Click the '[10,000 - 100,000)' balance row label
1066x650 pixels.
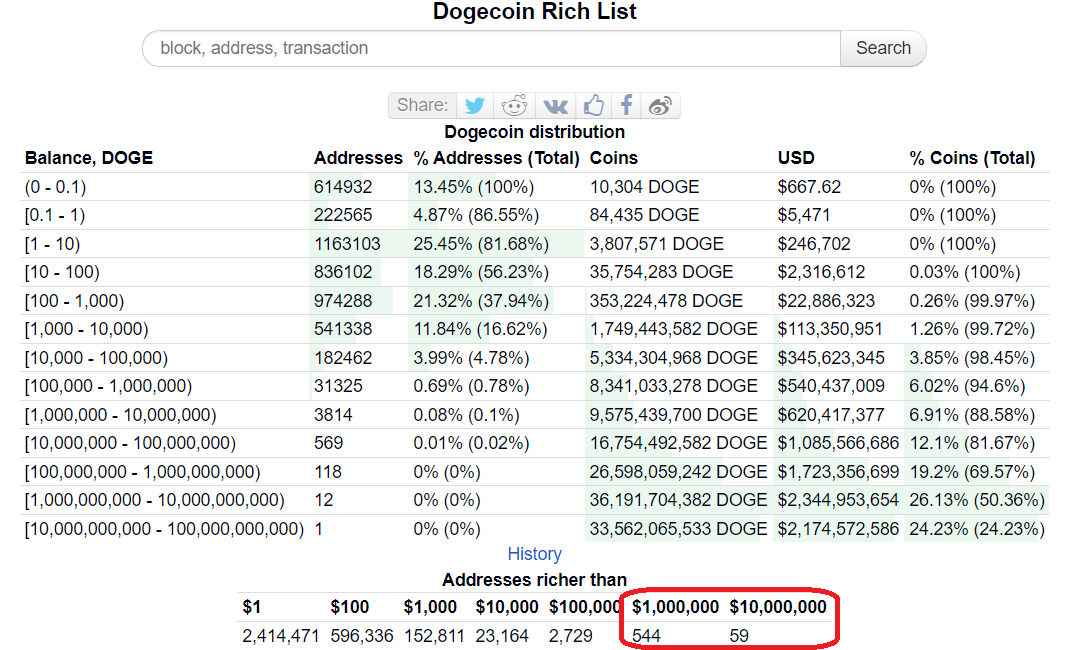[x=97, y=358]
